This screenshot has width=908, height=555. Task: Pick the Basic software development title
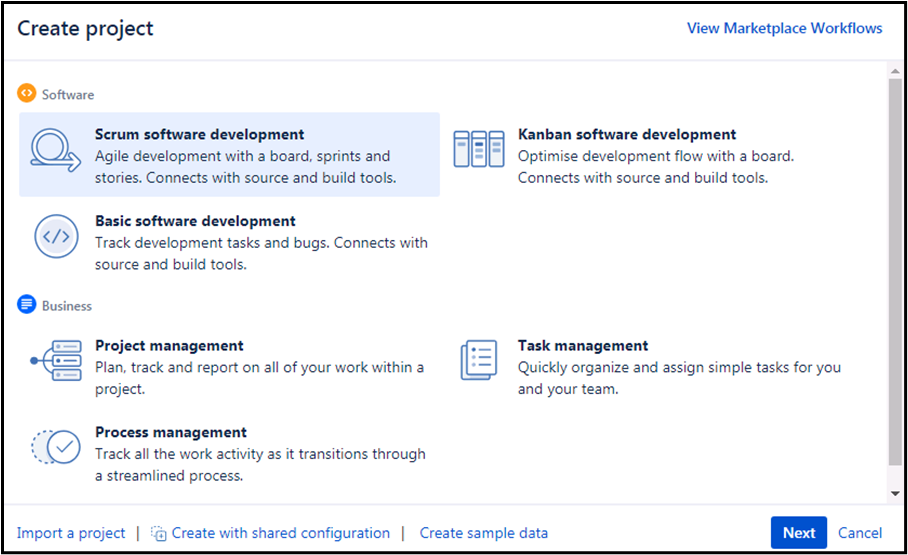(x=195, y=221)
